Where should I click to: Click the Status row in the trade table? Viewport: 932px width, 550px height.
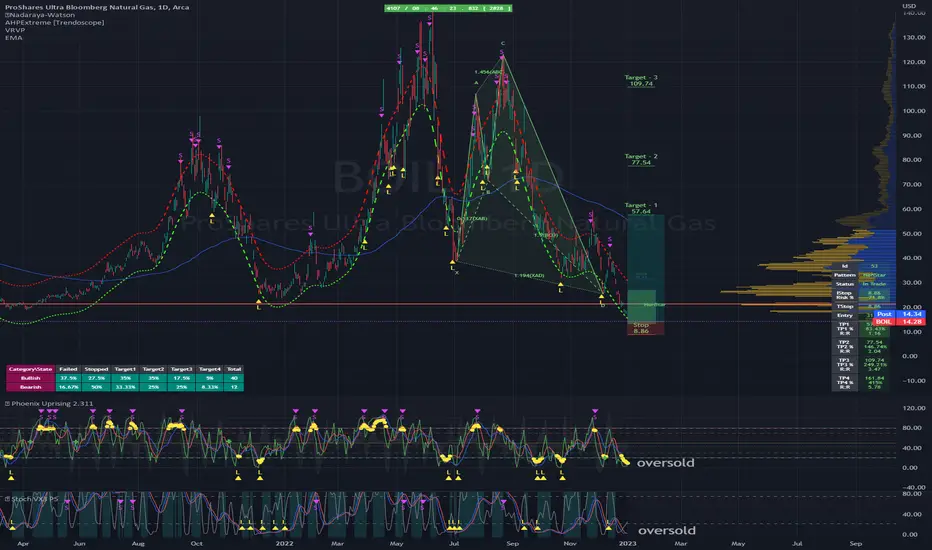click(861, 284)
